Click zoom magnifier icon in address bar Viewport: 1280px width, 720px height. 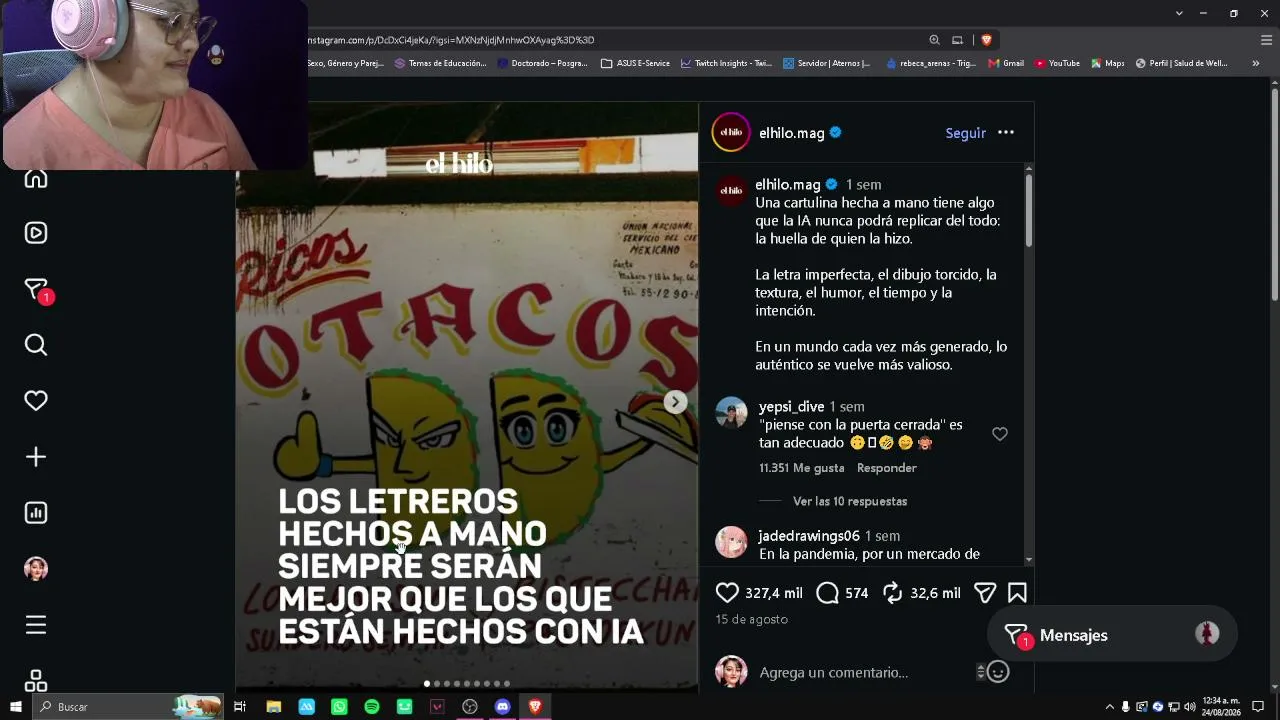(934, 40)
